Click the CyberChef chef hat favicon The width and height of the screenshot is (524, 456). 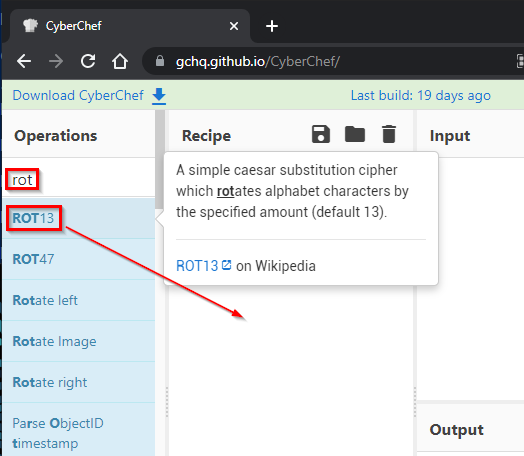(x=30, y=26)
